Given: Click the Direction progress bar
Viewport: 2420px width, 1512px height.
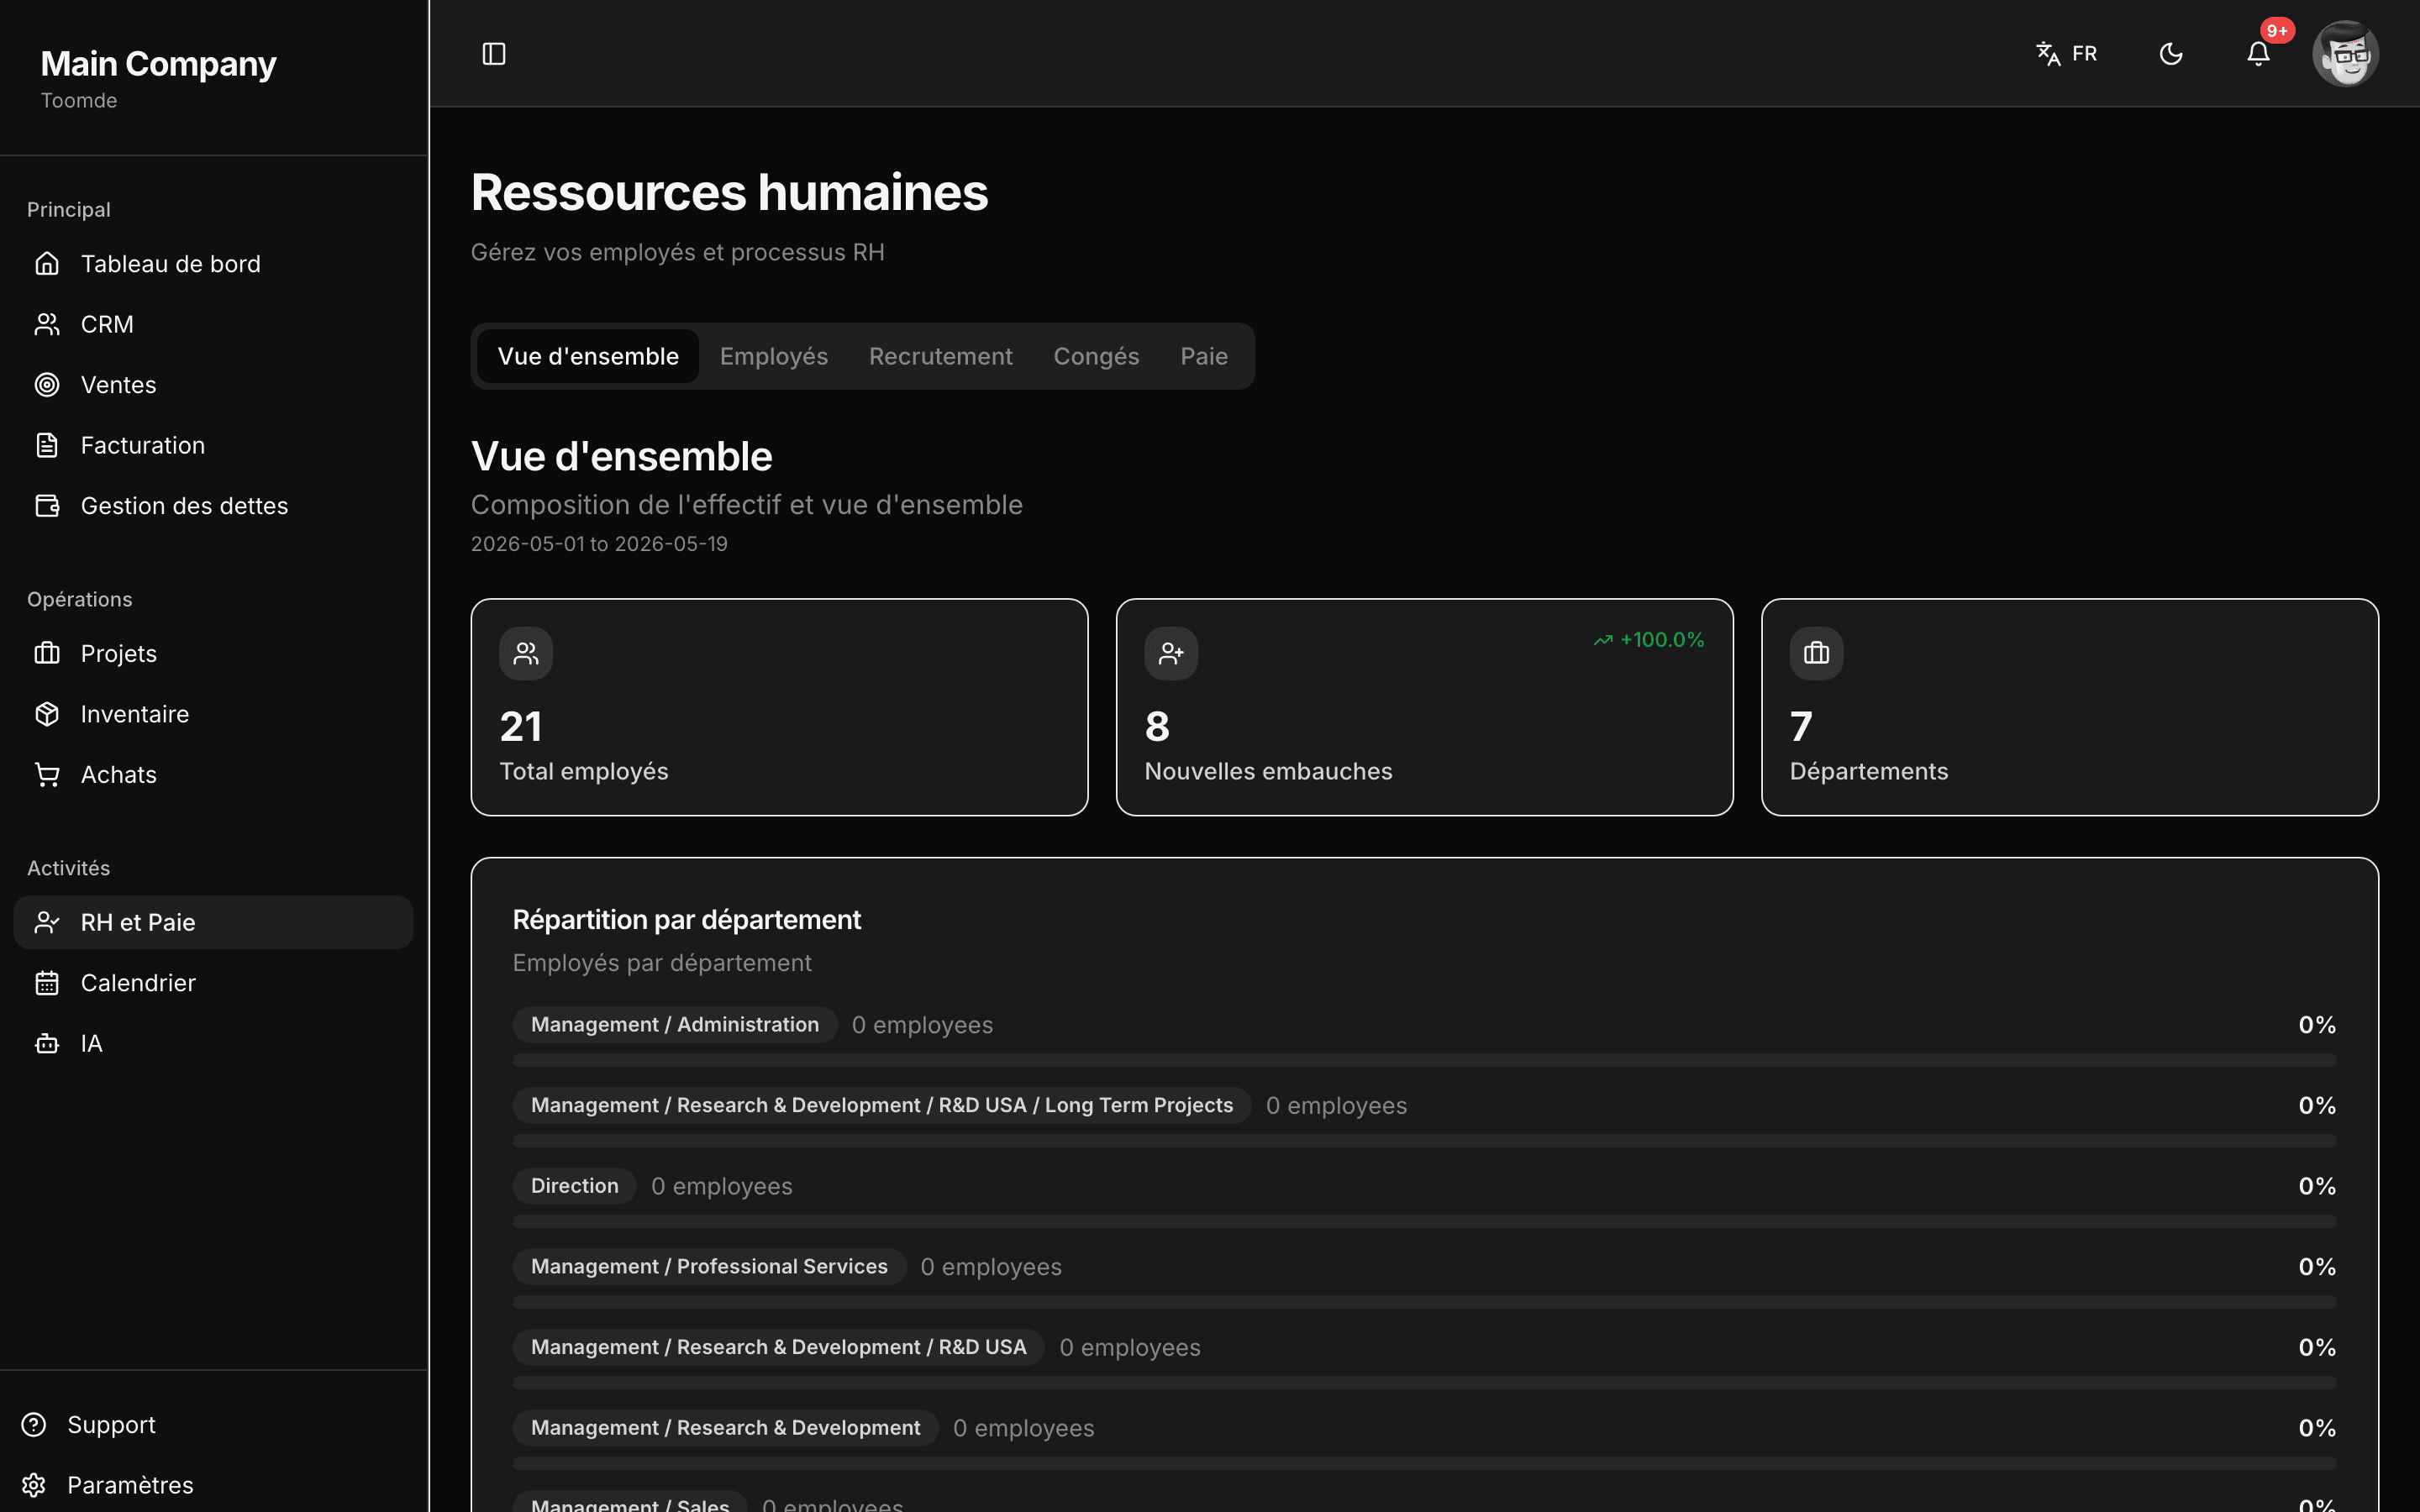Looking at the screenshot, I should 1424,1221.
